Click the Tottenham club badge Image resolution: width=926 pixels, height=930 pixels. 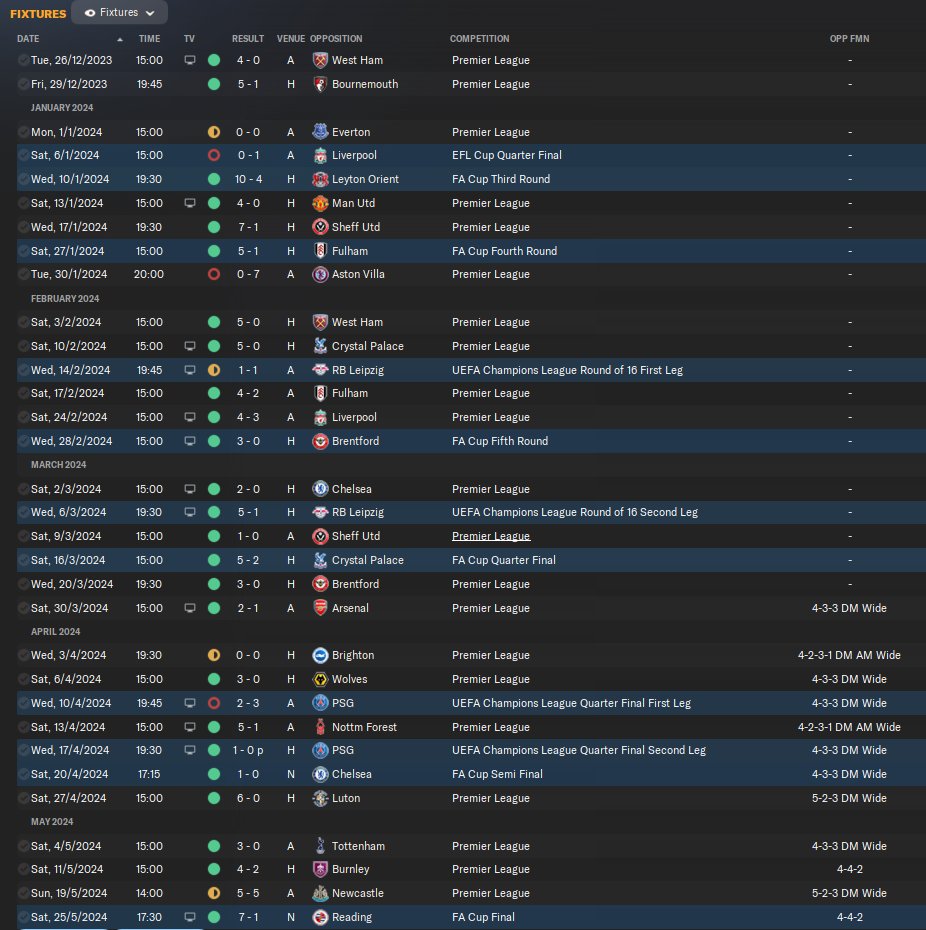tap(320, 846)
